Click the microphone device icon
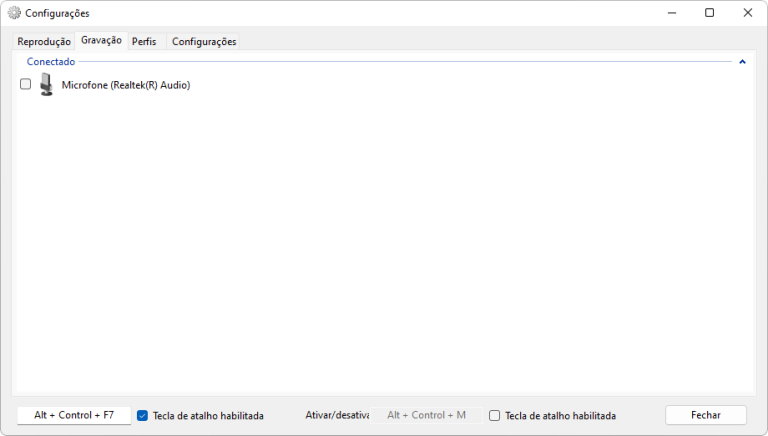This screenshot has height=436, width=768. pyautogui.click(x=46, y=85)
